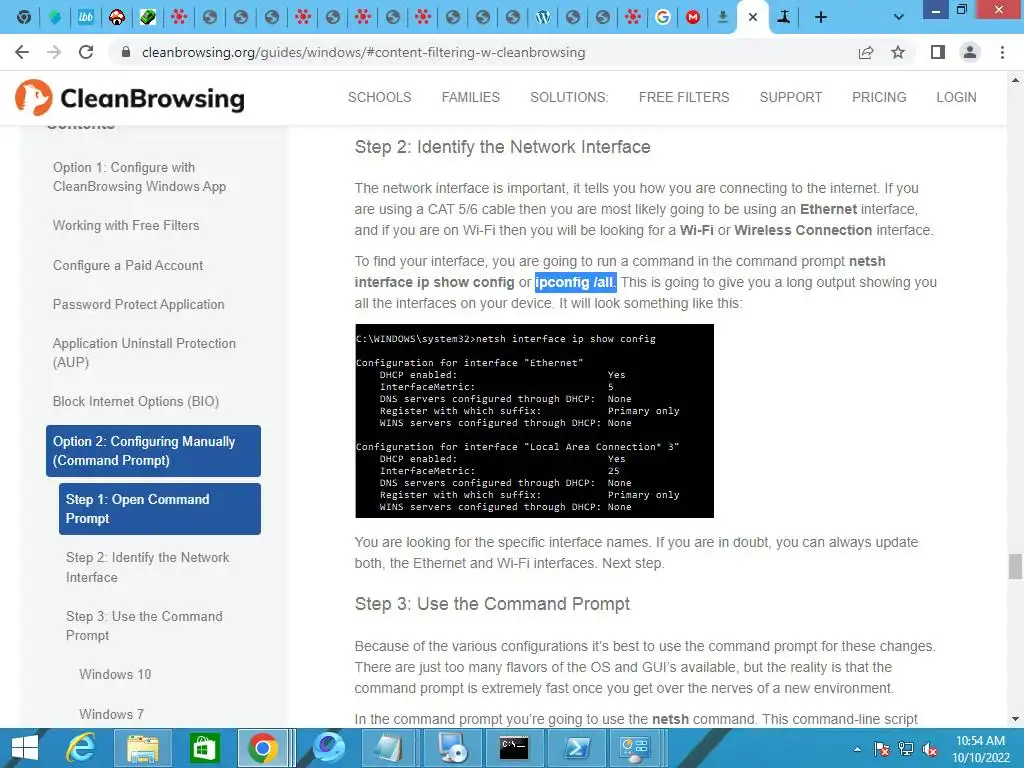Image resolution: width=1024 pixels, height=768 pixels.
Task: Jump to Working with Free Filters
Action: 126,225
